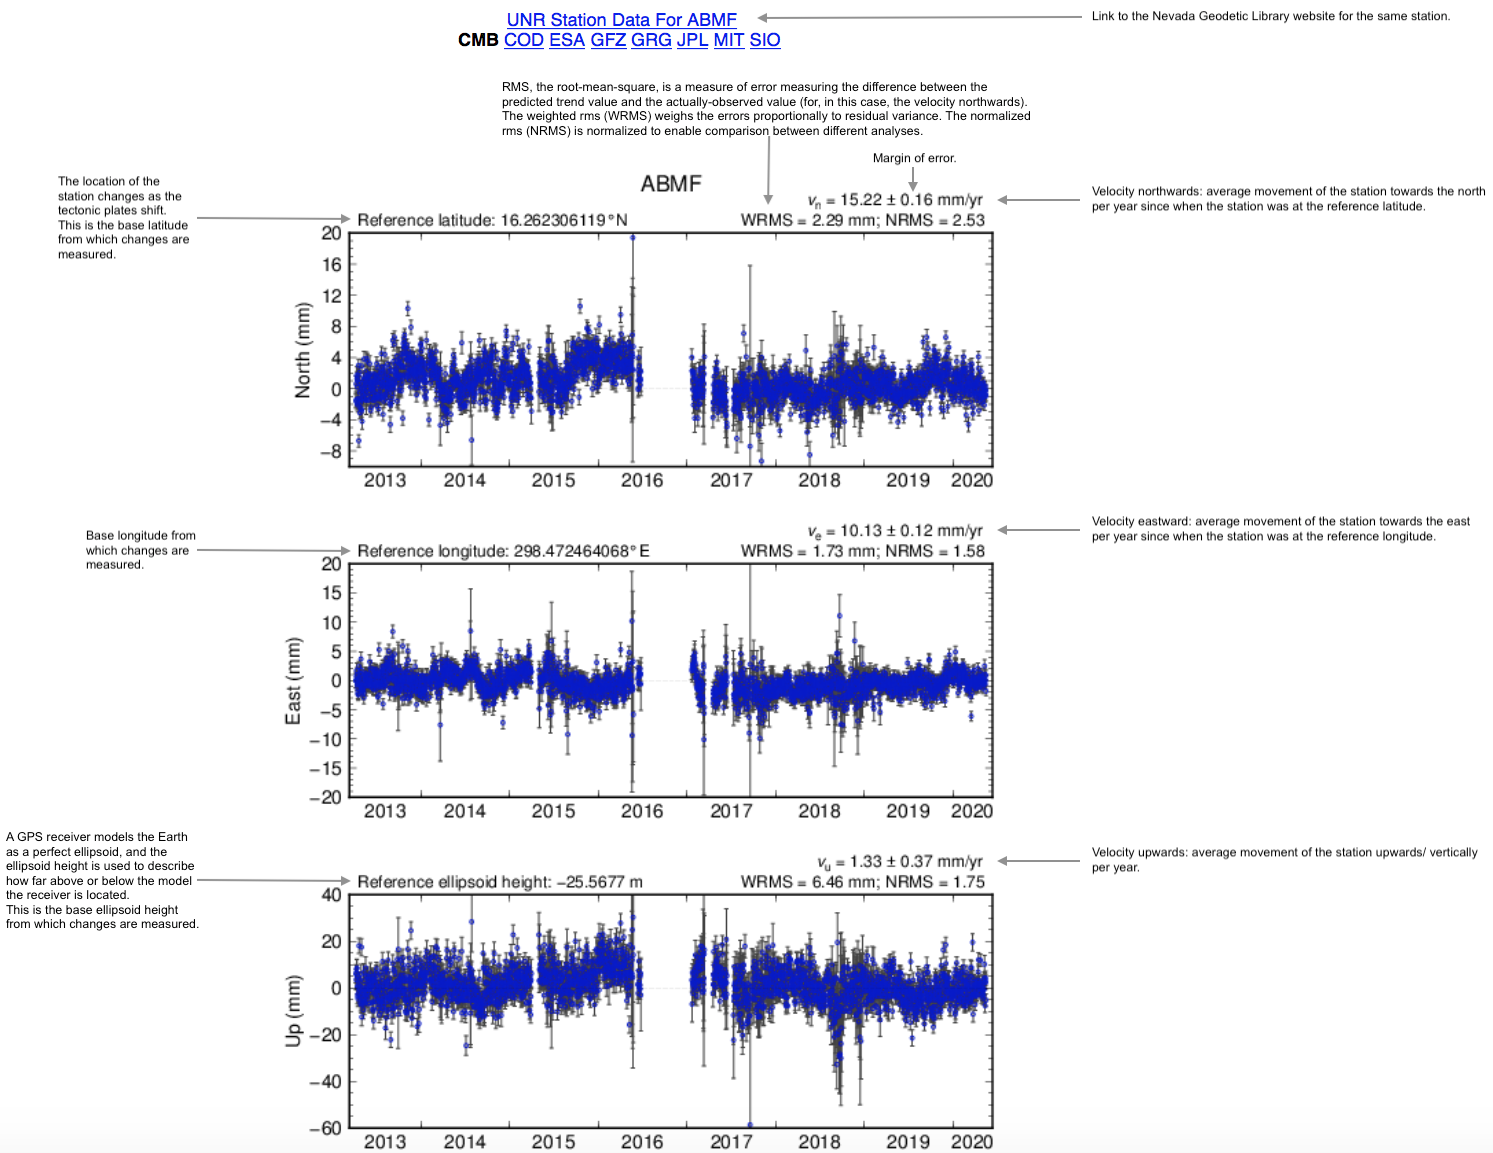Click the Base longitude explanation note
1493x1153 pixels.
tap(140, 550)
